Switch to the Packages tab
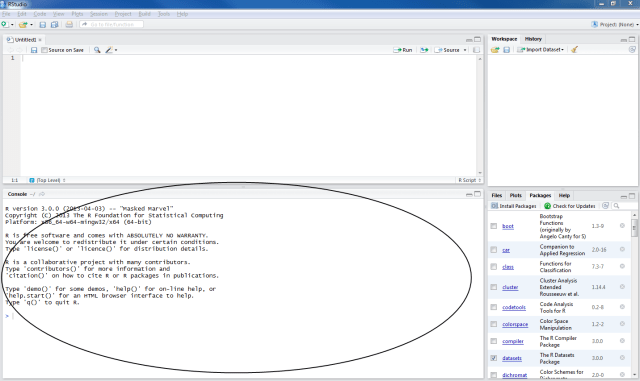Viewport: 640px width, 381px height. [540, 195]
